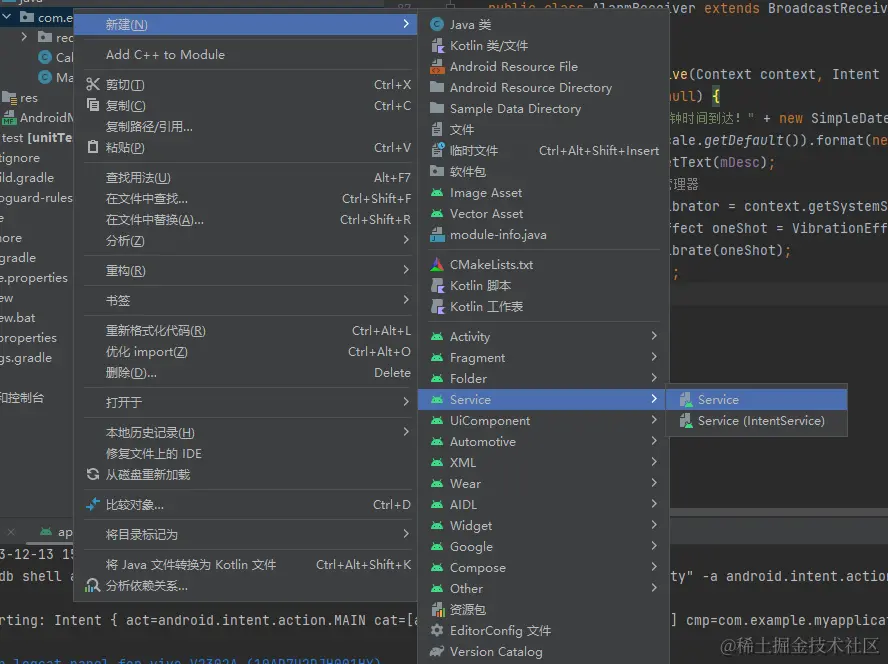Click the analyze dependencies (分析依赖关系) icon
888x664 pixels.
(x=92, y=585)
